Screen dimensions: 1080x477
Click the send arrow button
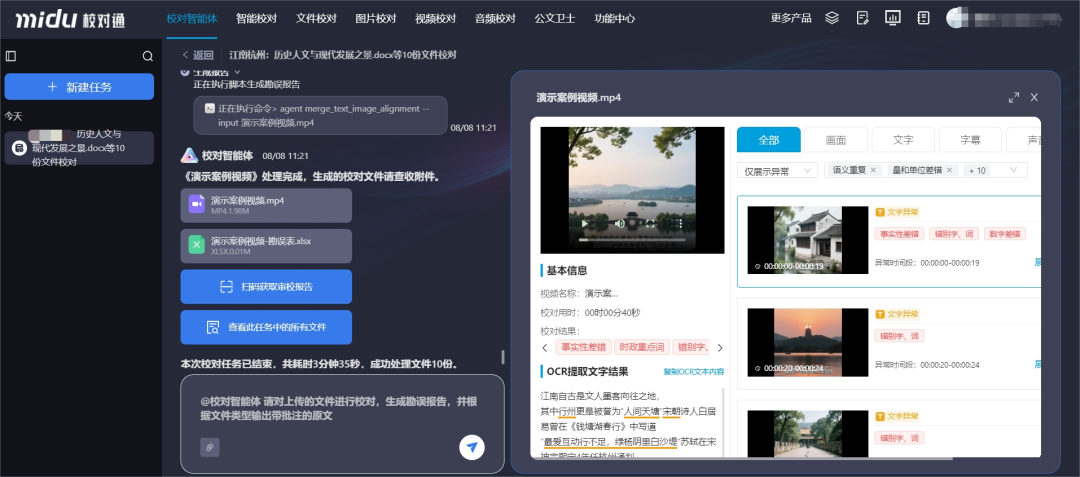[x=472, y=447]
